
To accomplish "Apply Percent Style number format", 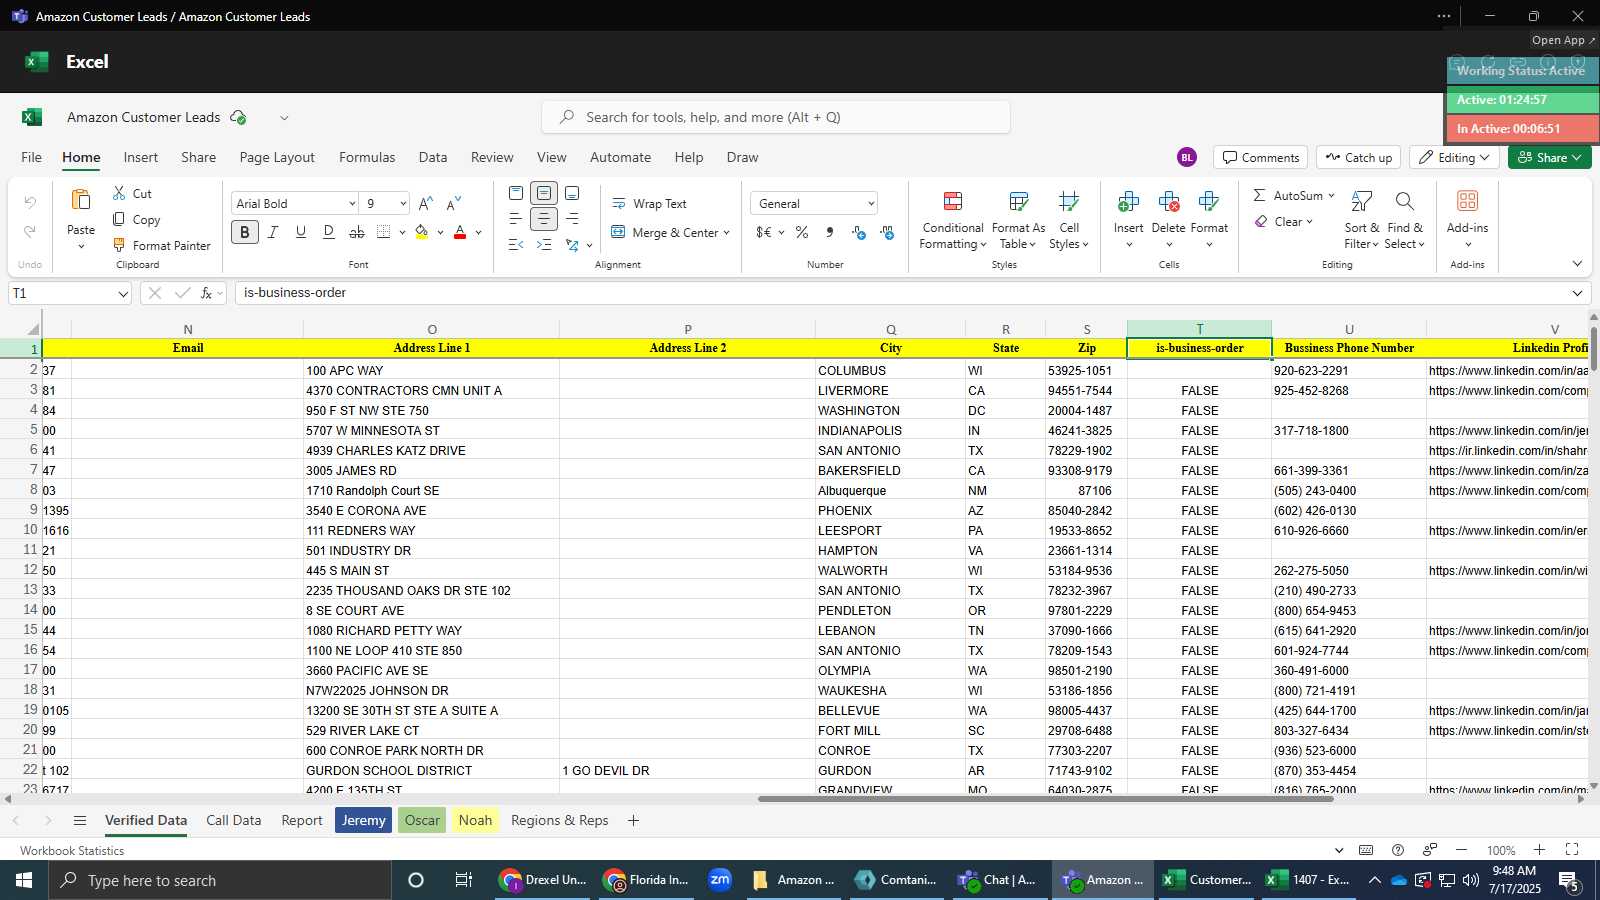I will point(802,232).
